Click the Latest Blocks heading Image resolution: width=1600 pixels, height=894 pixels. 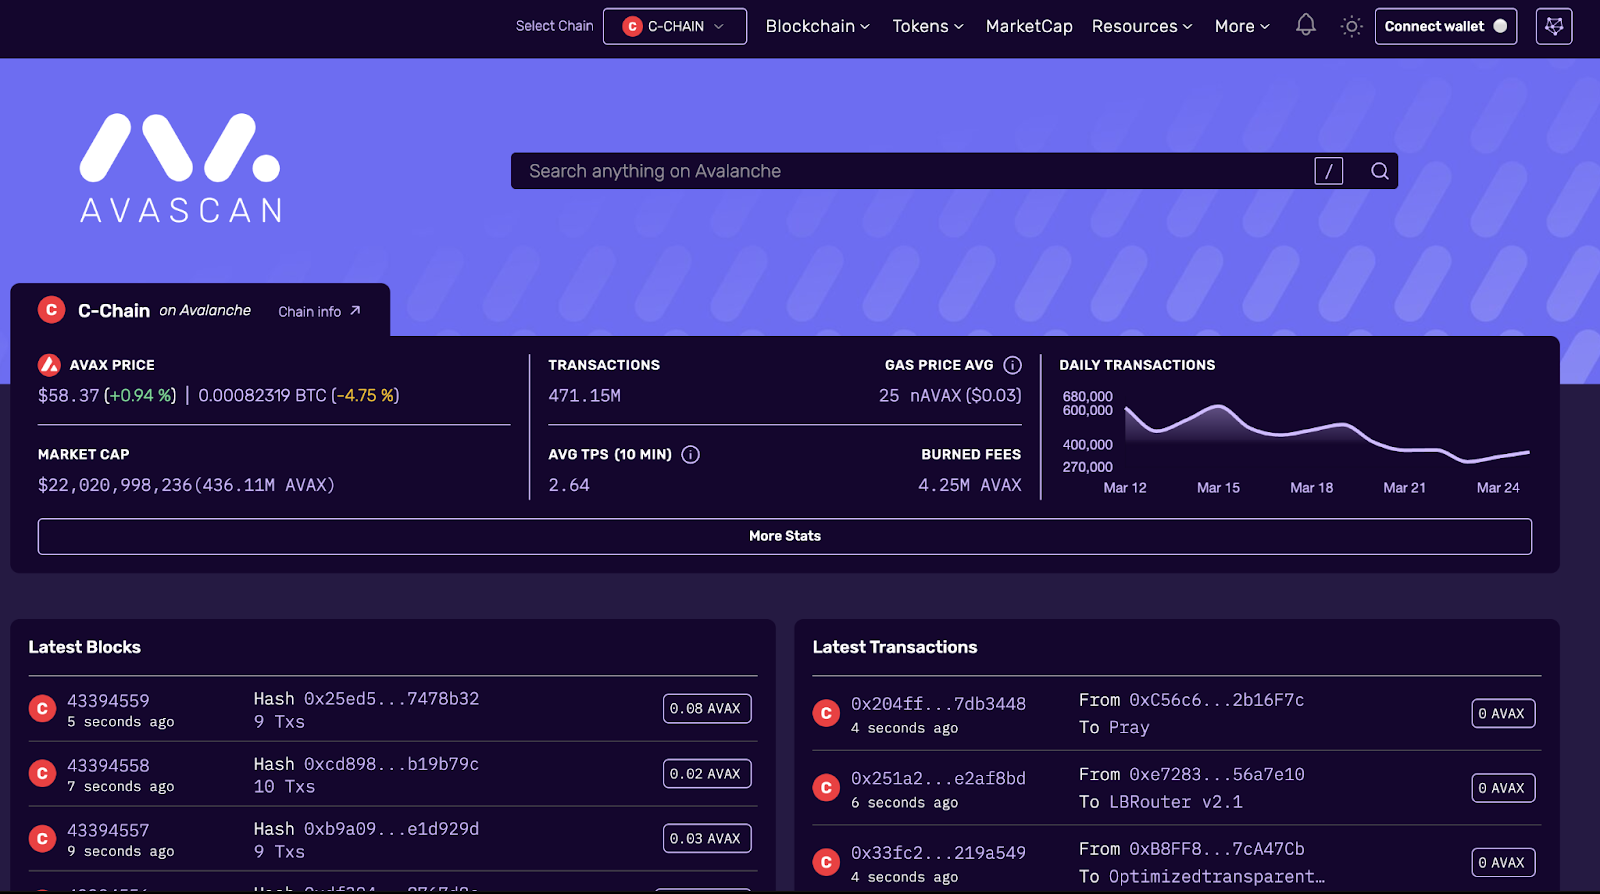tap(85, 647)
